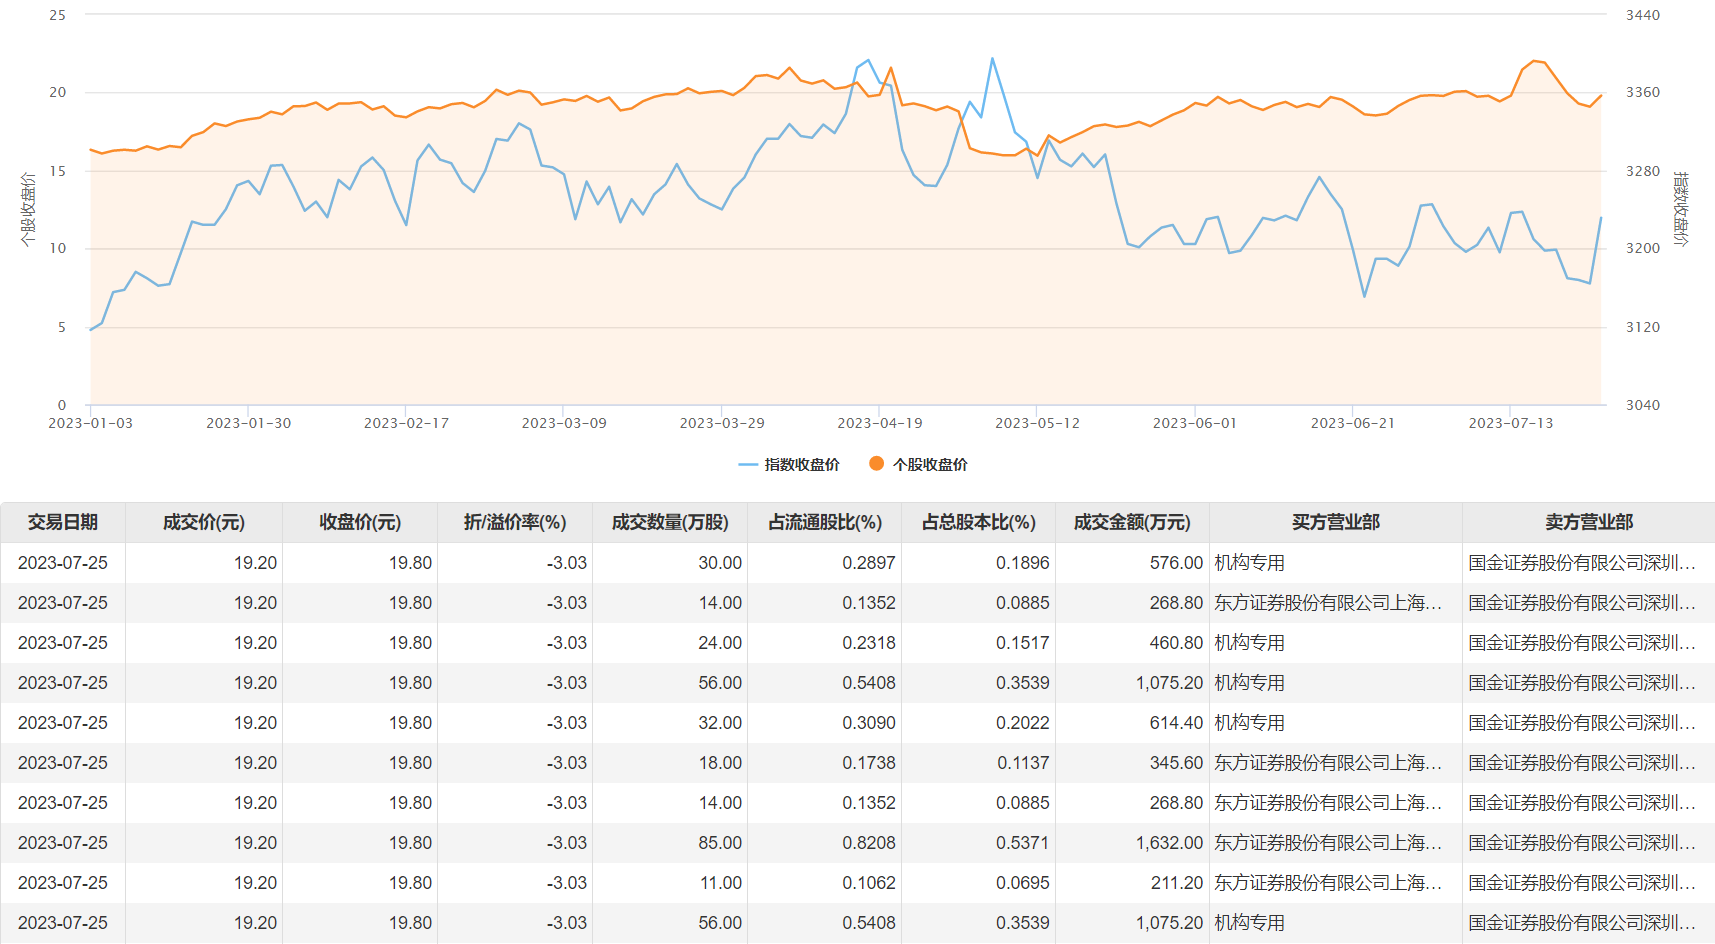The image size is (1715, 944).
Task: Toggle the 指数收盘价 legend line icon
Action: click(748, 465)
